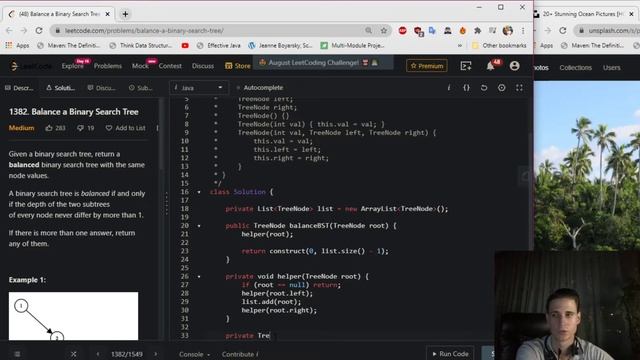The image size is (640, 360).
Task: Open editor info icon
Action: pyautogui.click(x=449, y=88)
